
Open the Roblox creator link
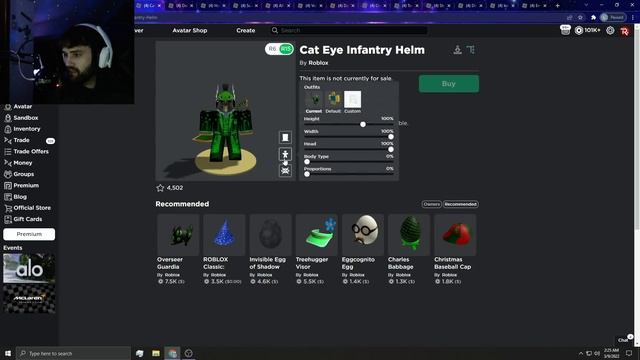click(318, 63)
